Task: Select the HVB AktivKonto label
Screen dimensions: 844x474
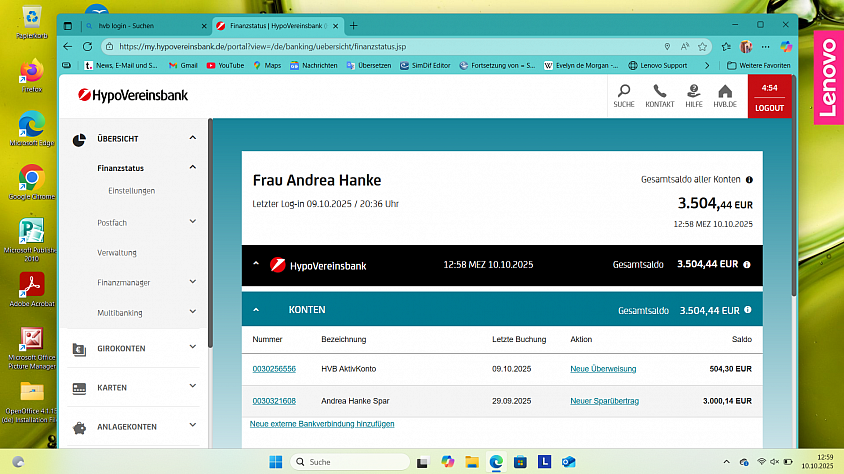Action: [x=349, y=369]
